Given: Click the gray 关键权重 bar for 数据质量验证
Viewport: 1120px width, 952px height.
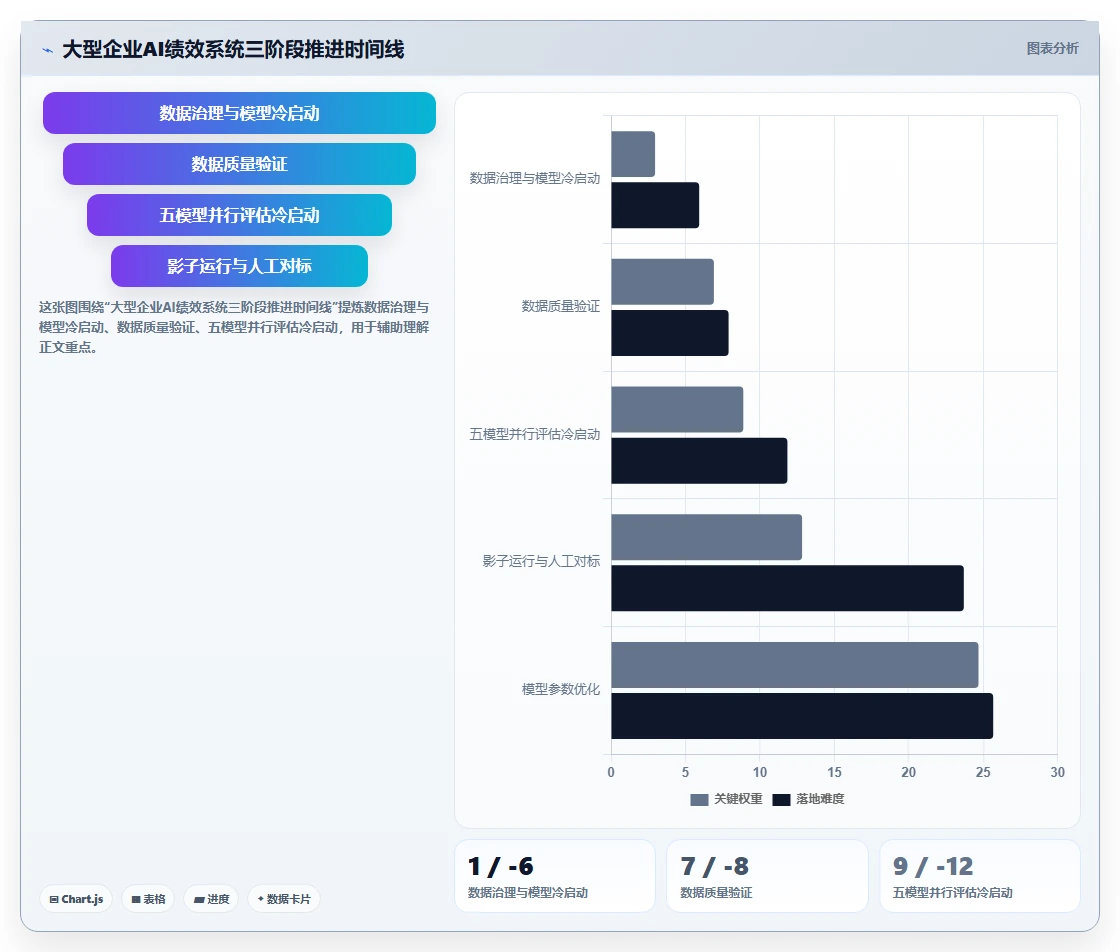Looking at the screenshot, I should tap(662, 282).
